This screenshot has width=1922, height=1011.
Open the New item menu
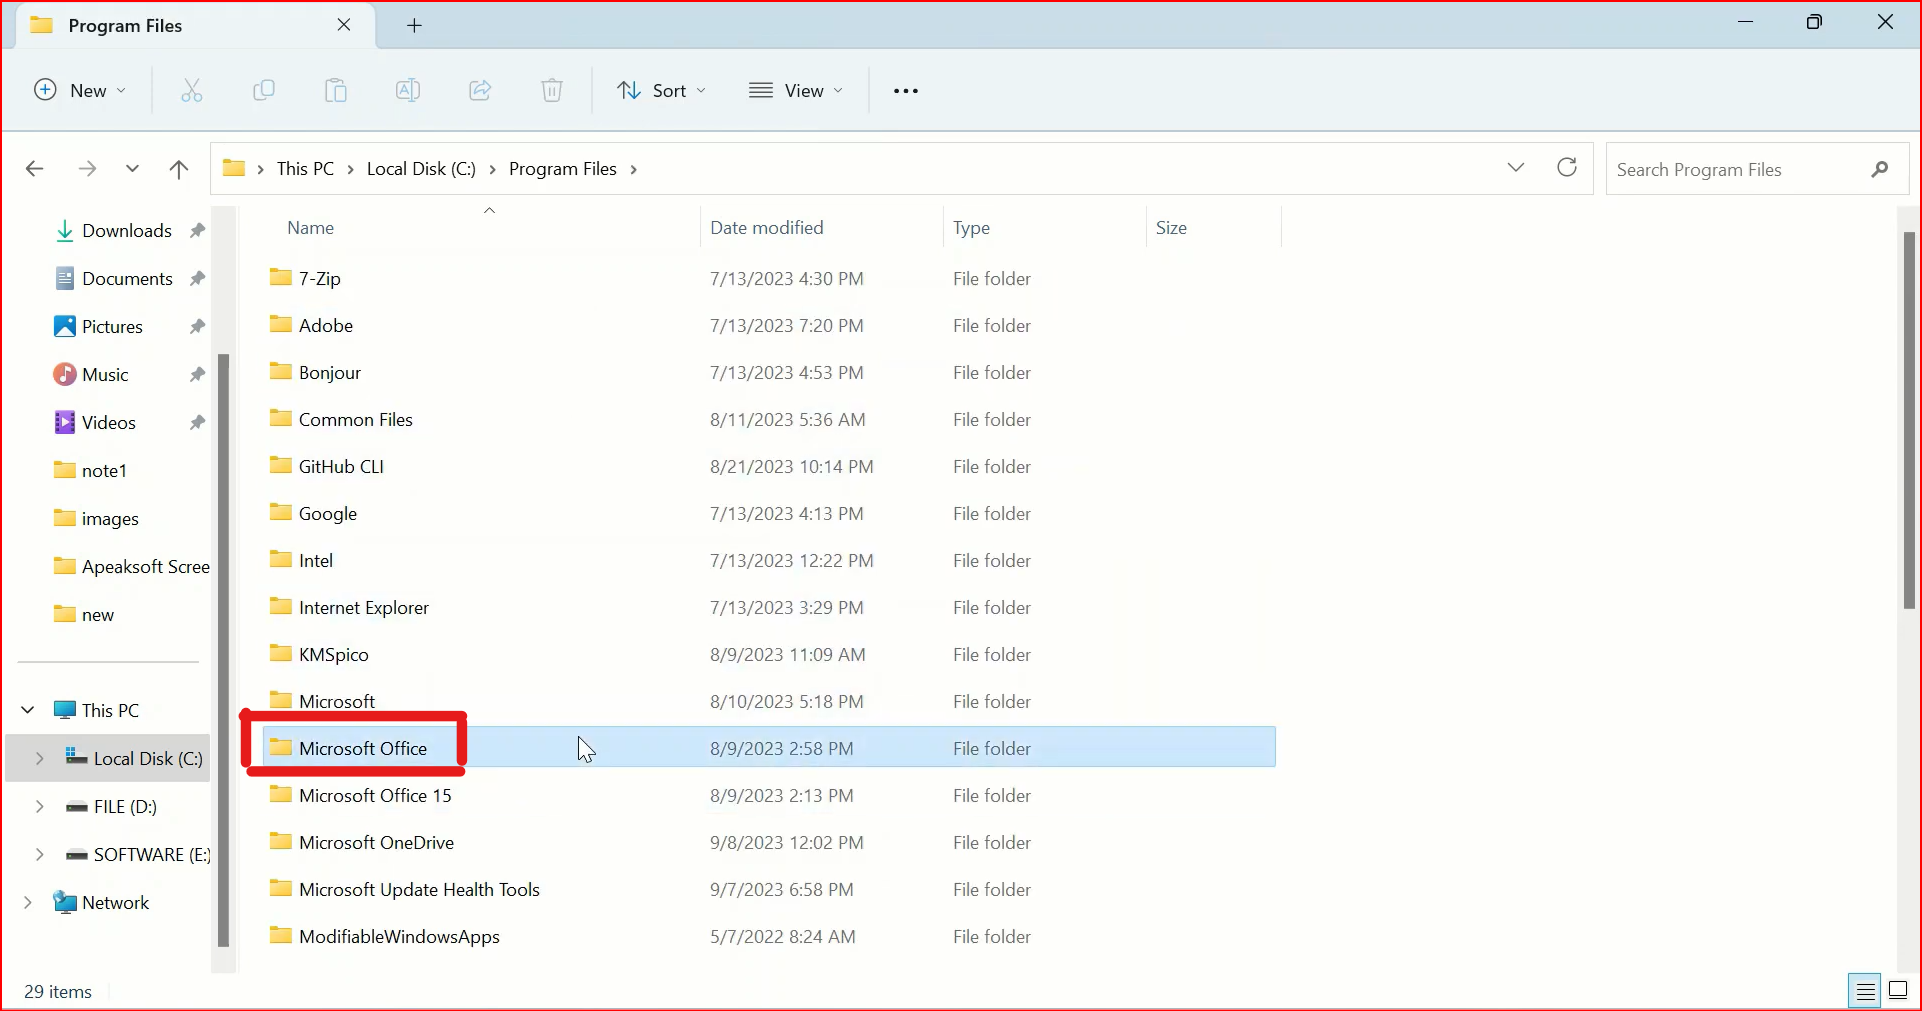[80, 90]
